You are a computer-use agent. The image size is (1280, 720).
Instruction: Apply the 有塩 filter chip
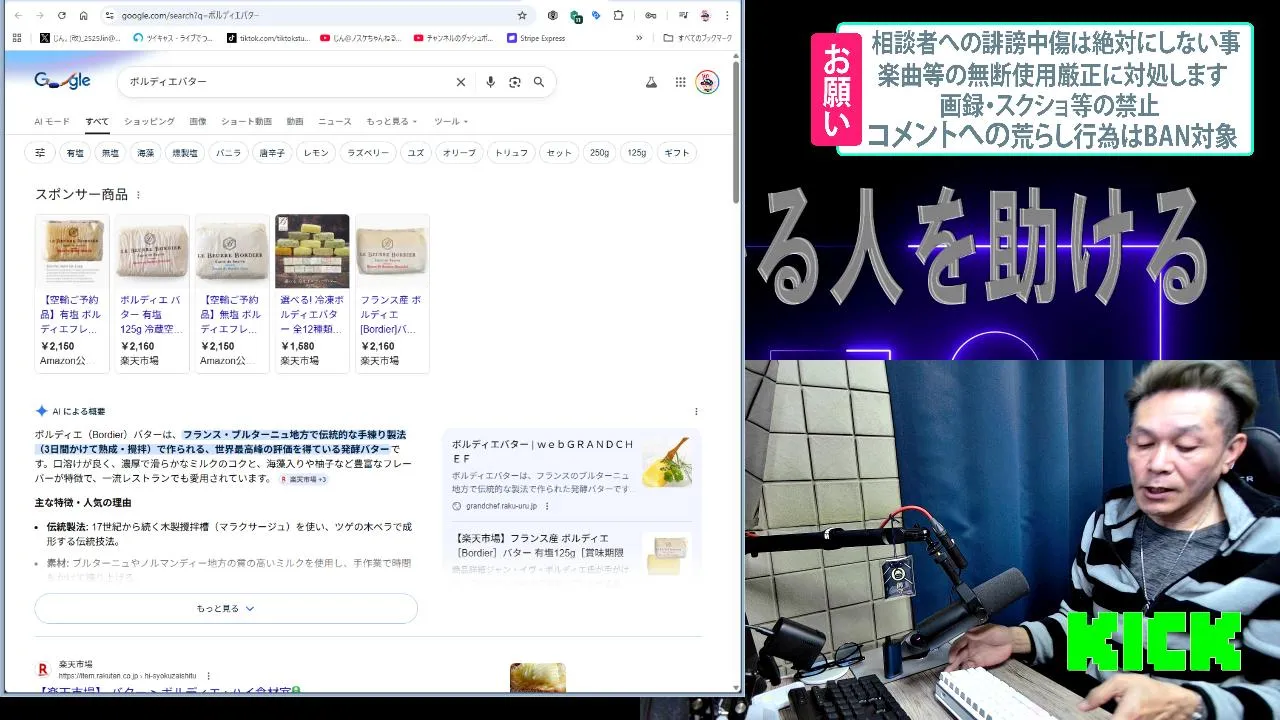tap(75, 153)
